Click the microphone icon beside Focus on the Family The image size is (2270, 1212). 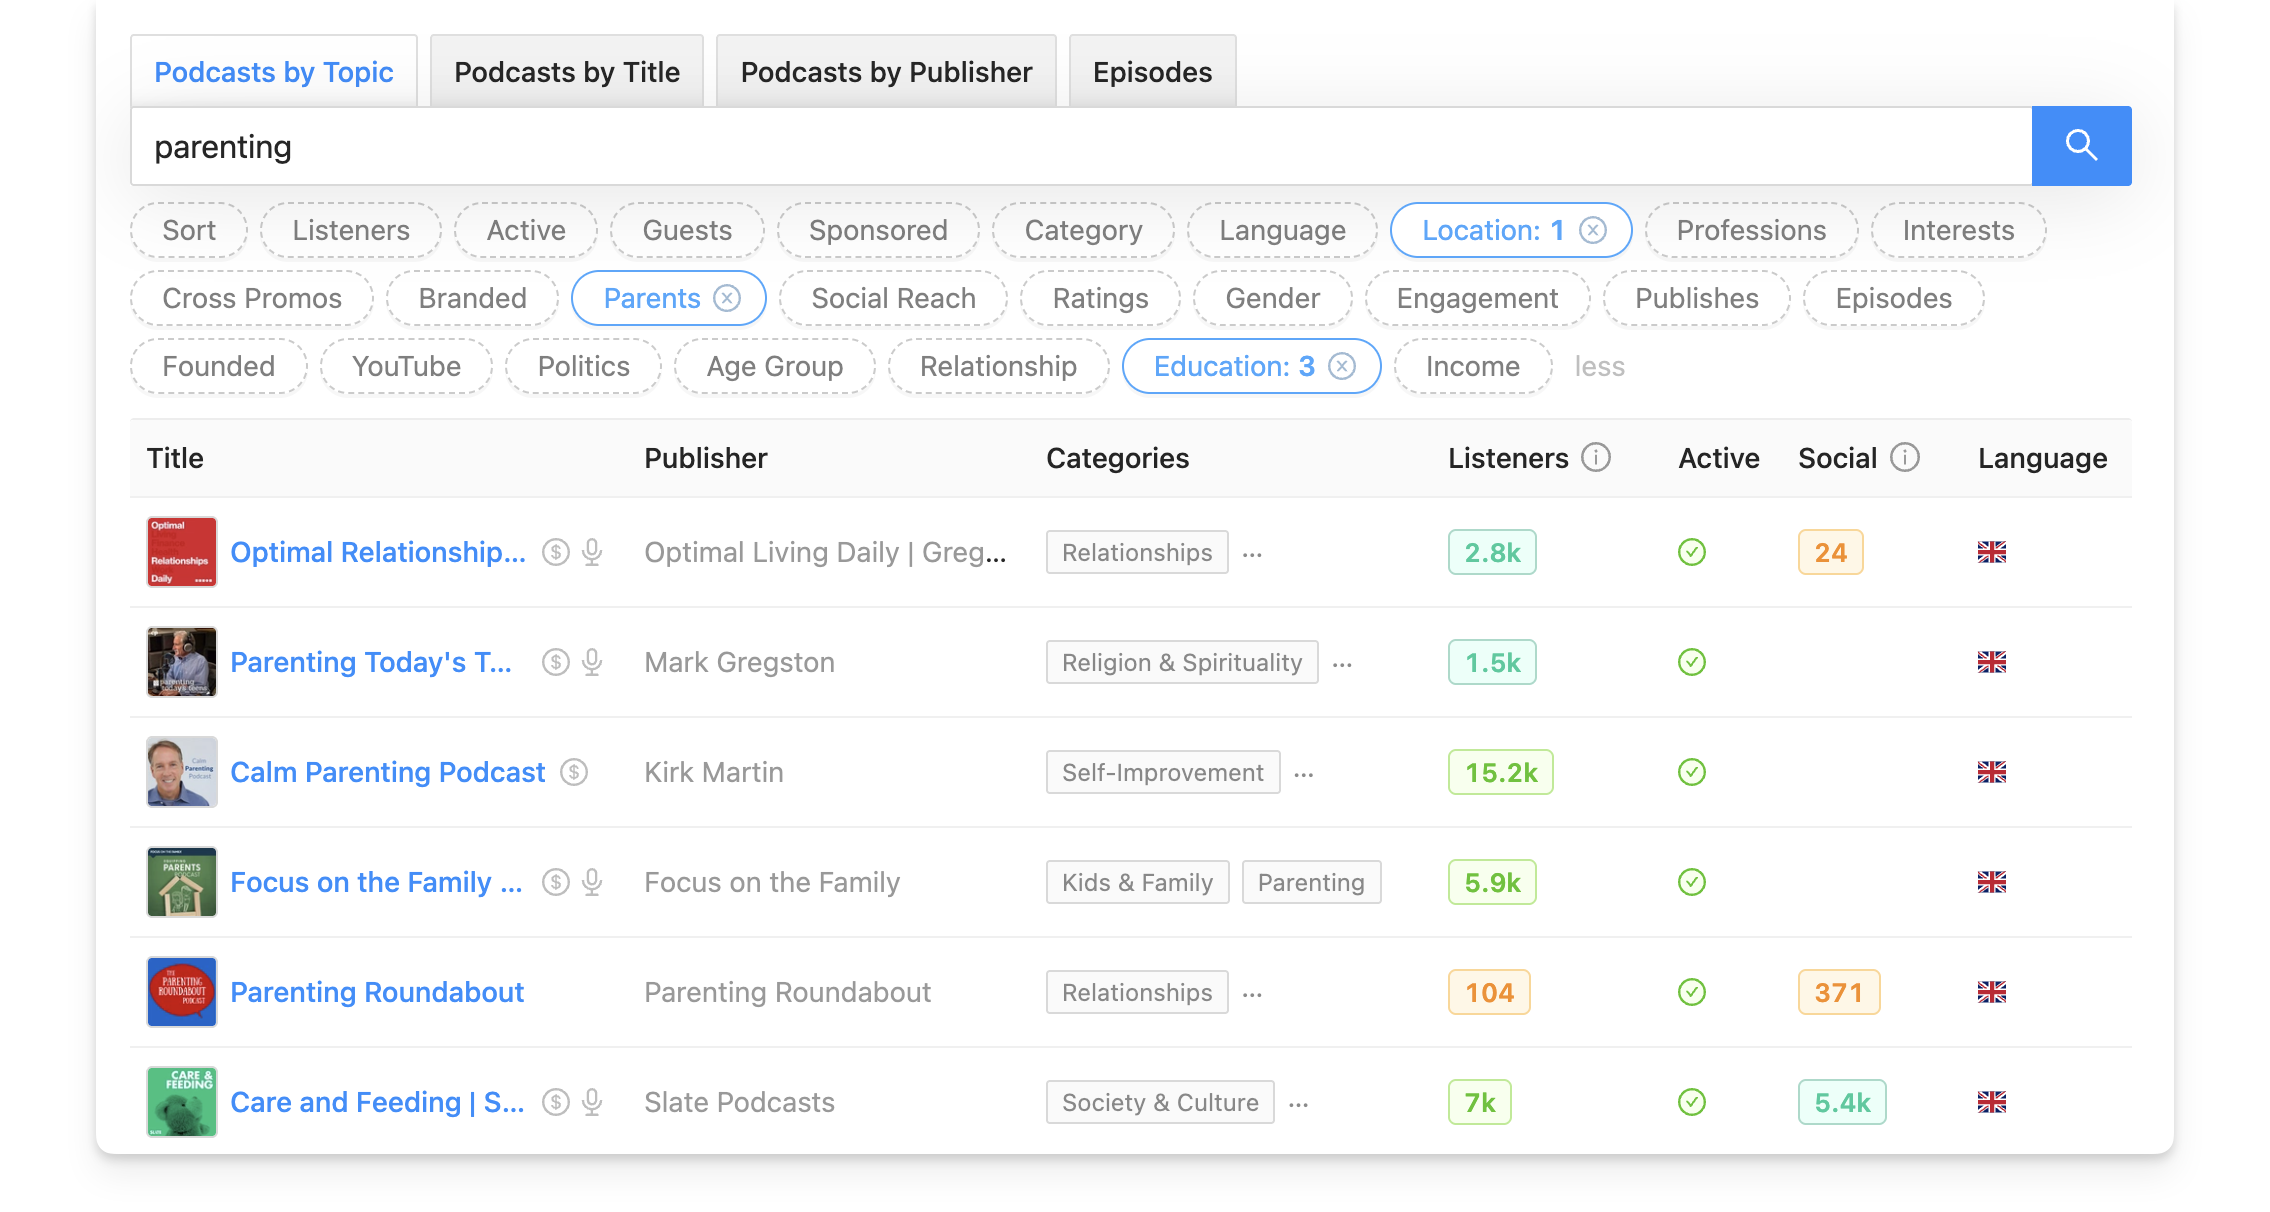point(592,882)
